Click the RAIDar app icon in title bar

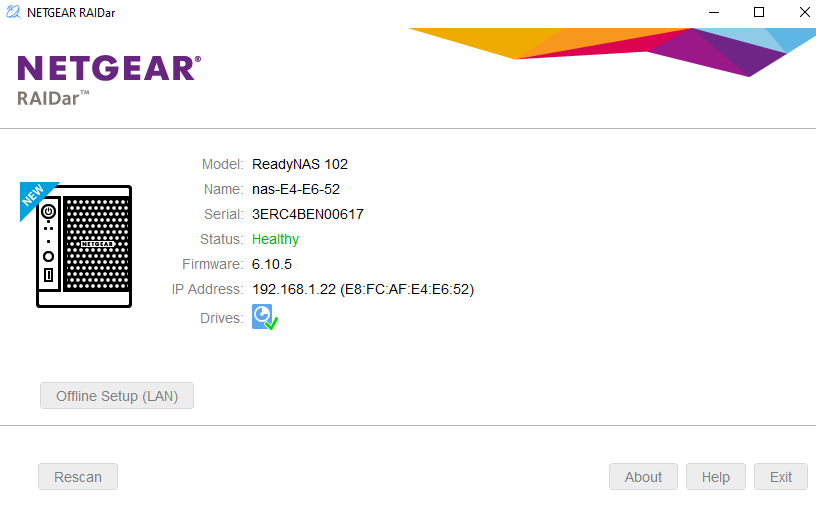[13, 12]
